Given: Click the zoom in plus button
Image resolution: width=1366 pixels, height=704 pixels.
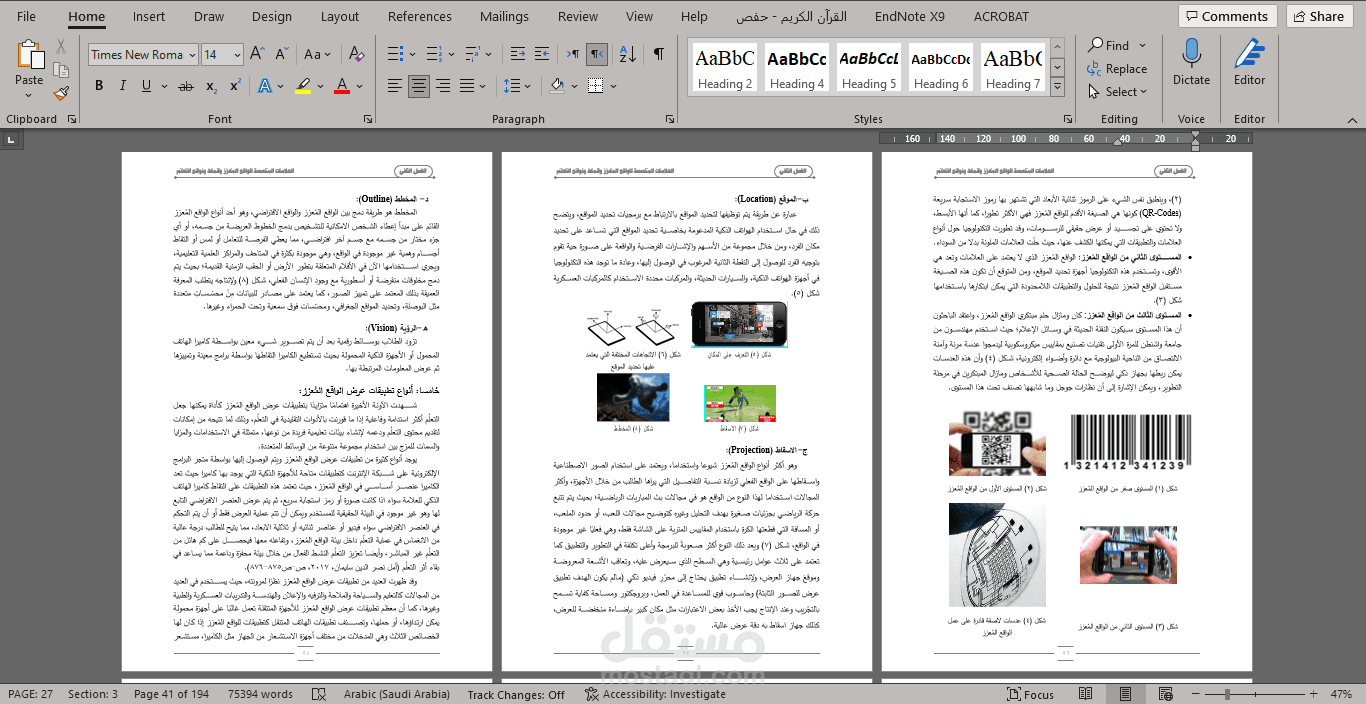Looking at the screenshot, I should pos(1315,694).
